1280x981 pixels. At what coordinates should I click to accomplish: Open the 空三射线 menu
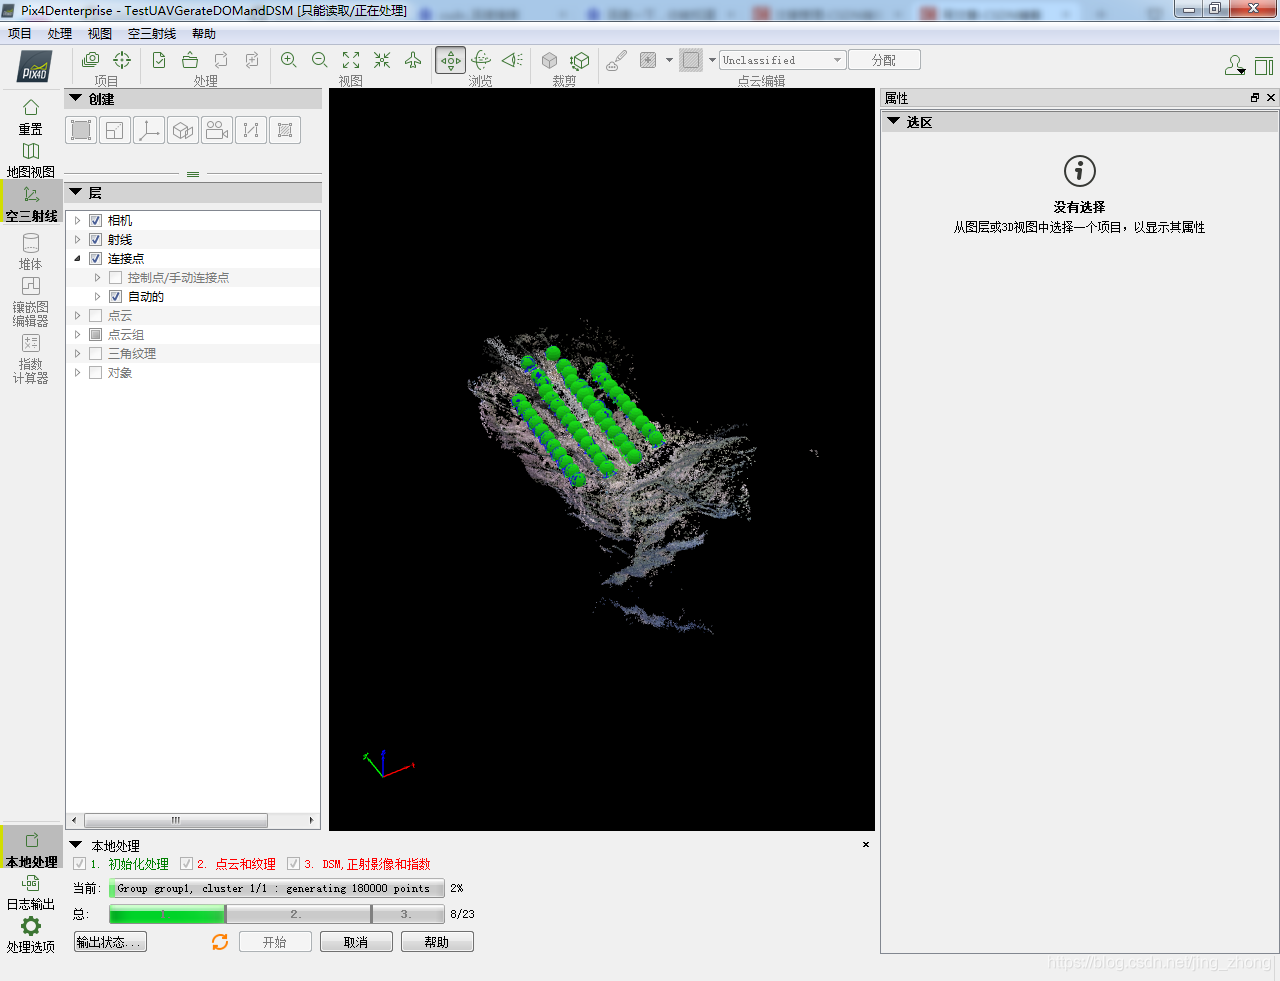(152, 34)
